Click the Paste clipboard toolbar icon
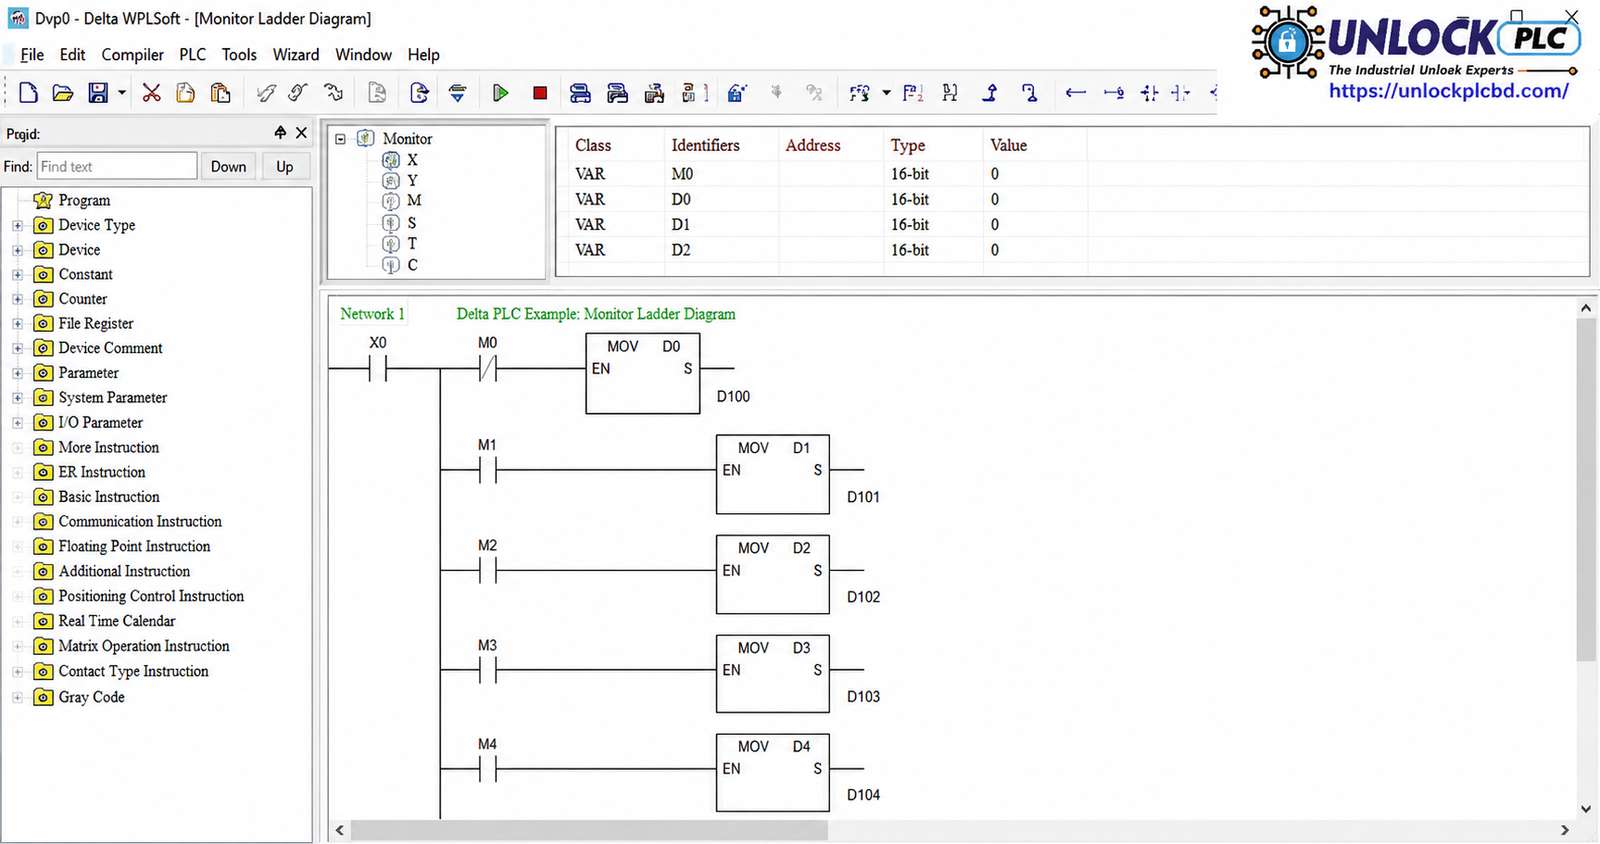 click(220, 93)
